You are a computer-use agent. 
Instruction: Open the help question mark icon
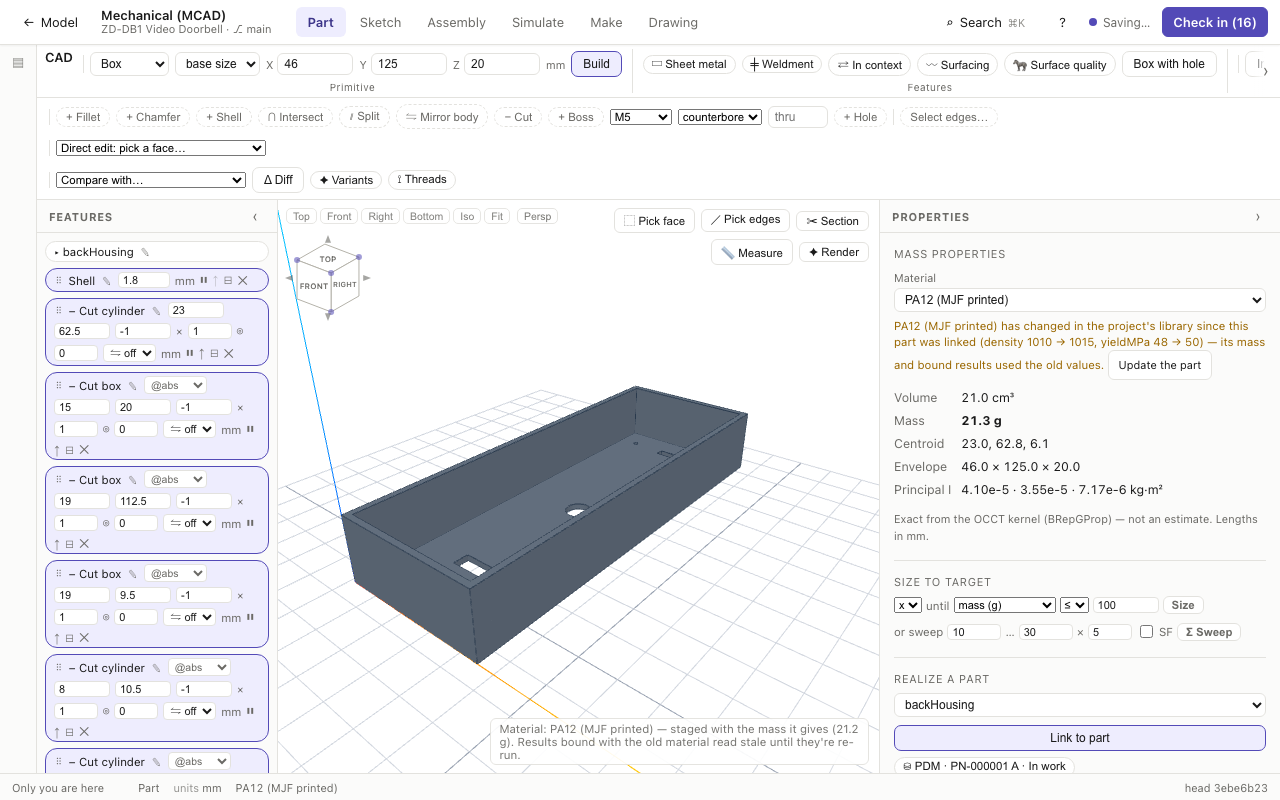coord(1062,22)
